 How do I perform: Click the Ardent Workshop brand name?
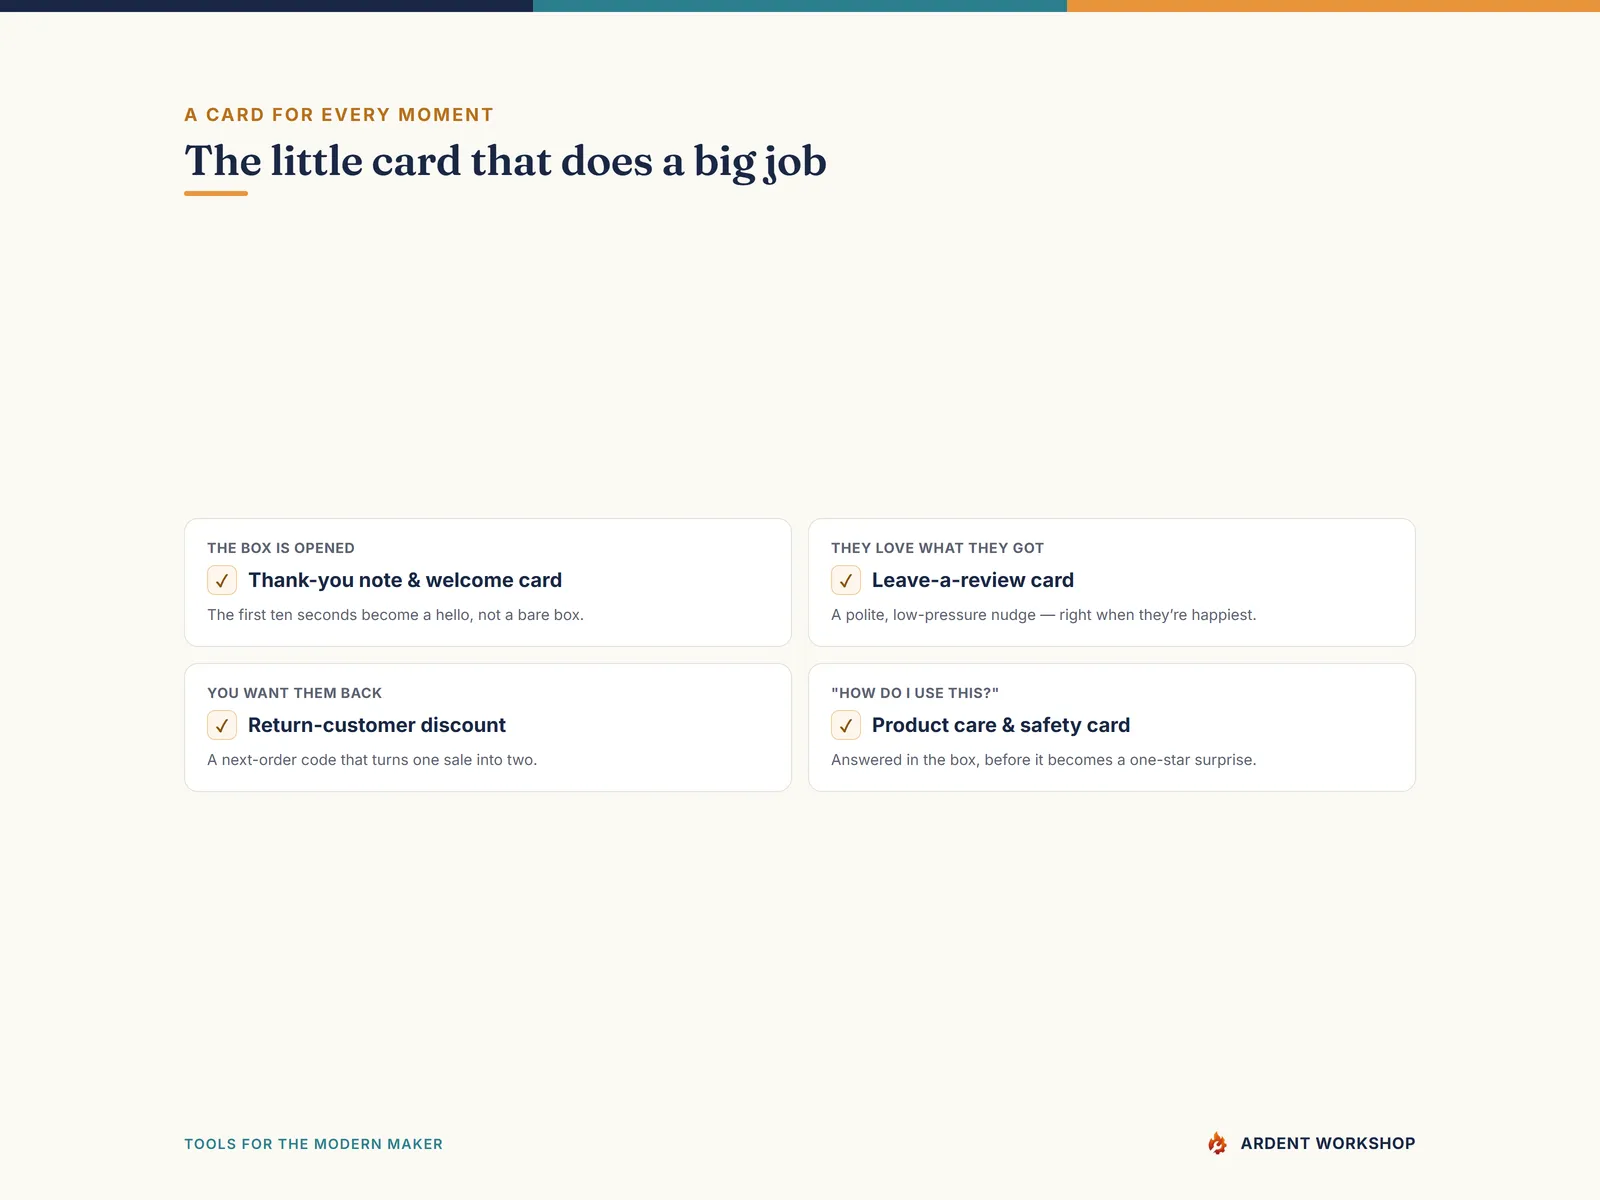(1328, 1143)
